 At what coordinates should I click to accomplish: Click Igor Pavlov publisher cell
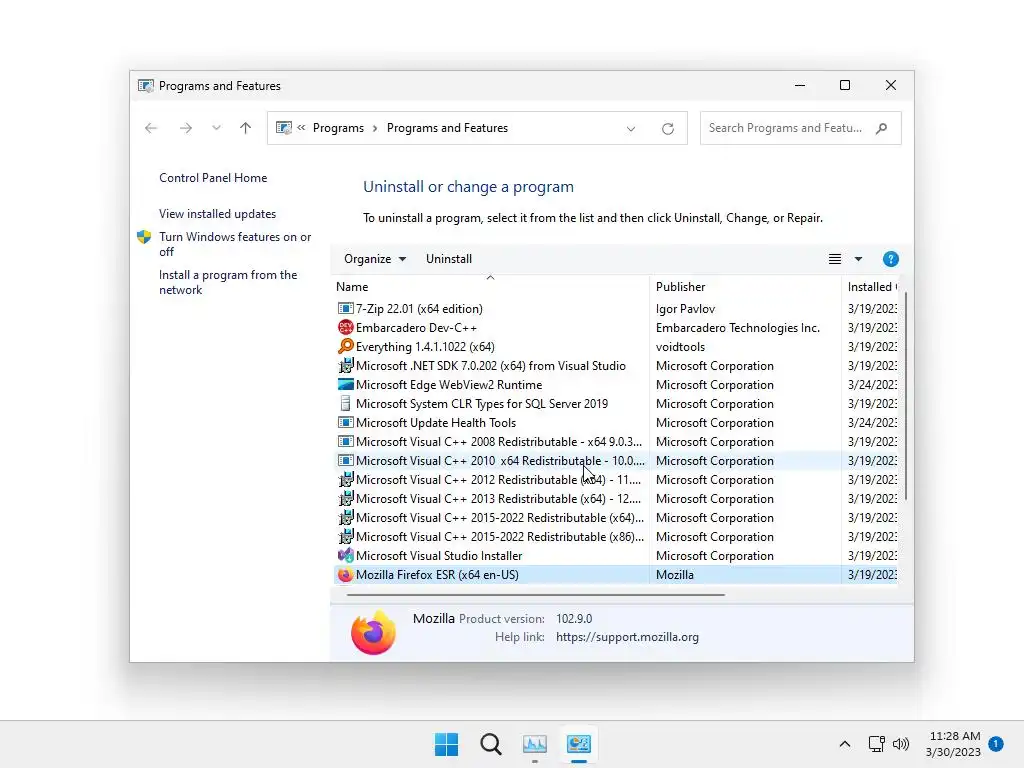click(x=685, y=308)
